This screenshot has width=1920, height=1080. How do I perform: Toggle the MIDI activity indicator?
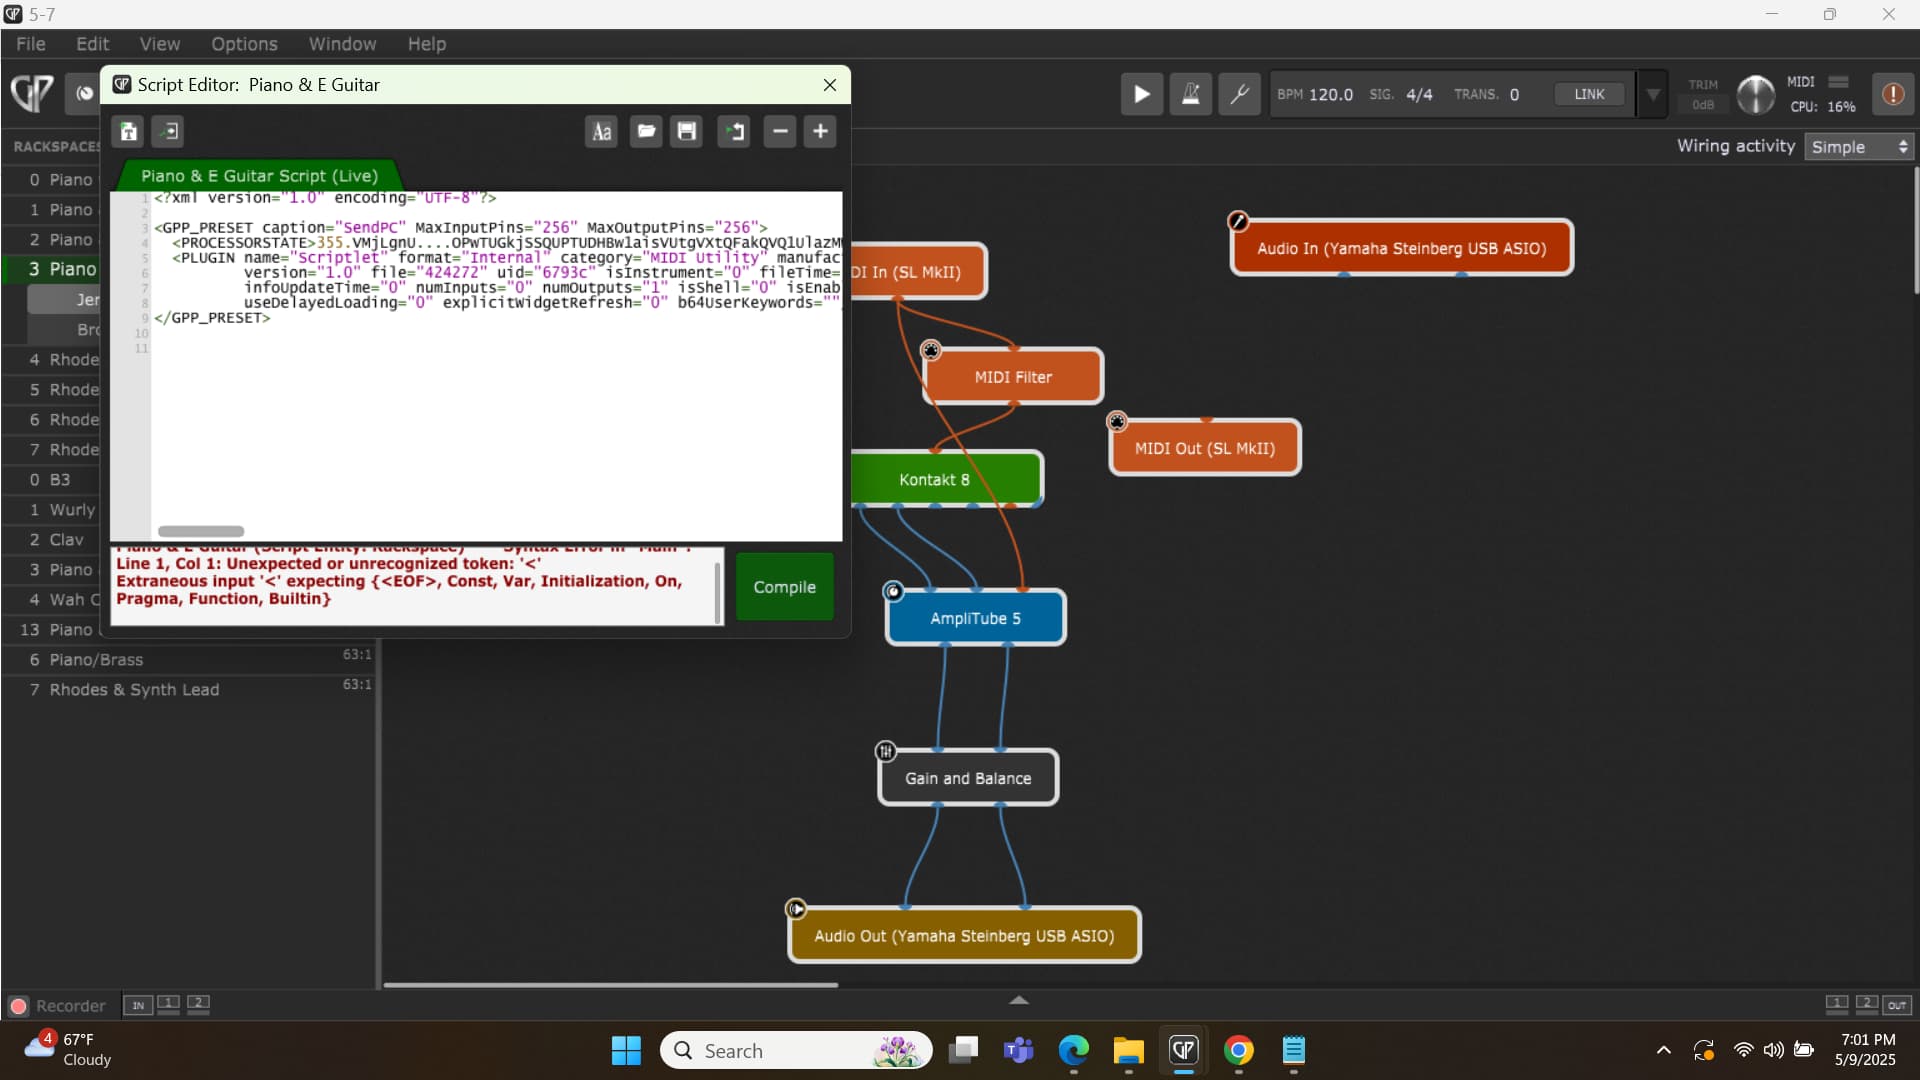pos(1838,82)
